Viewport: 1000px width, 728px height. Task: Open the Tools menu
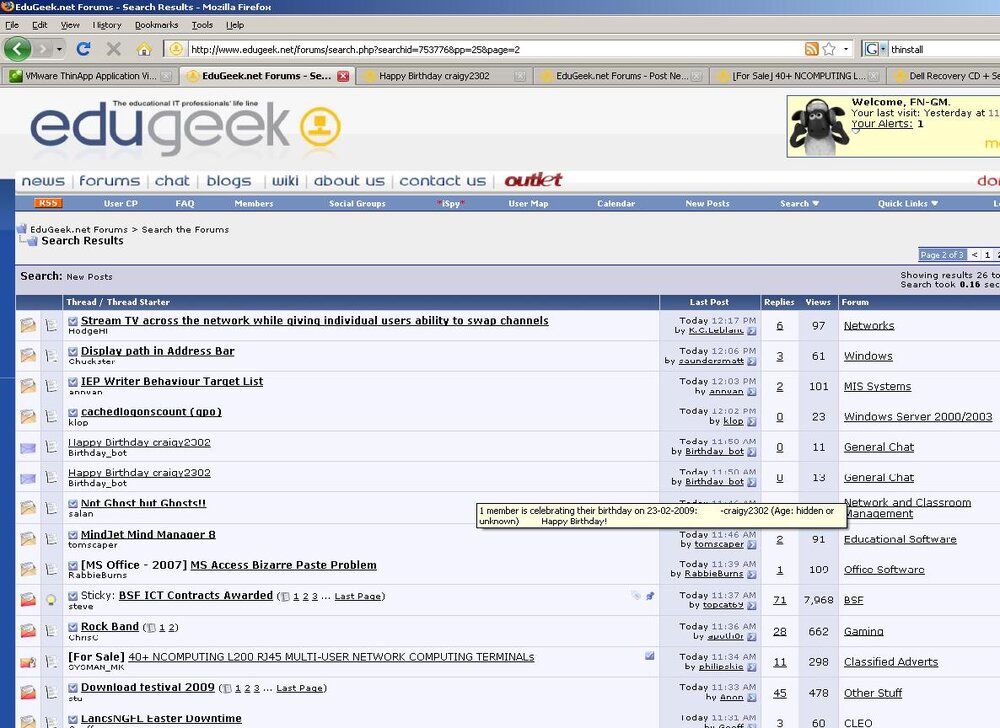click(202, 25)
